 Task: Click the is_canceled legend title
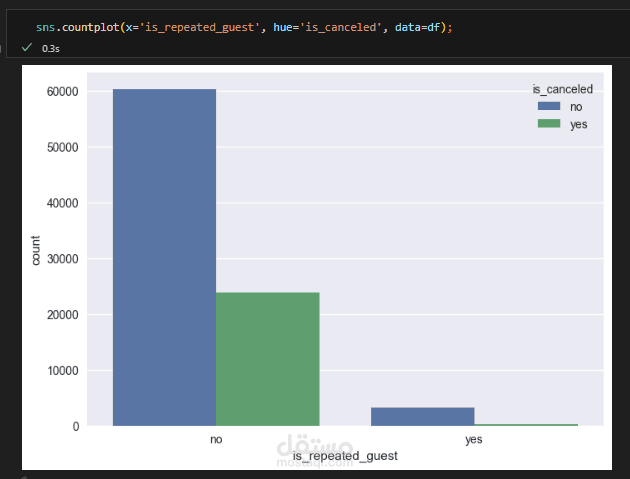[x=562, y=89]
